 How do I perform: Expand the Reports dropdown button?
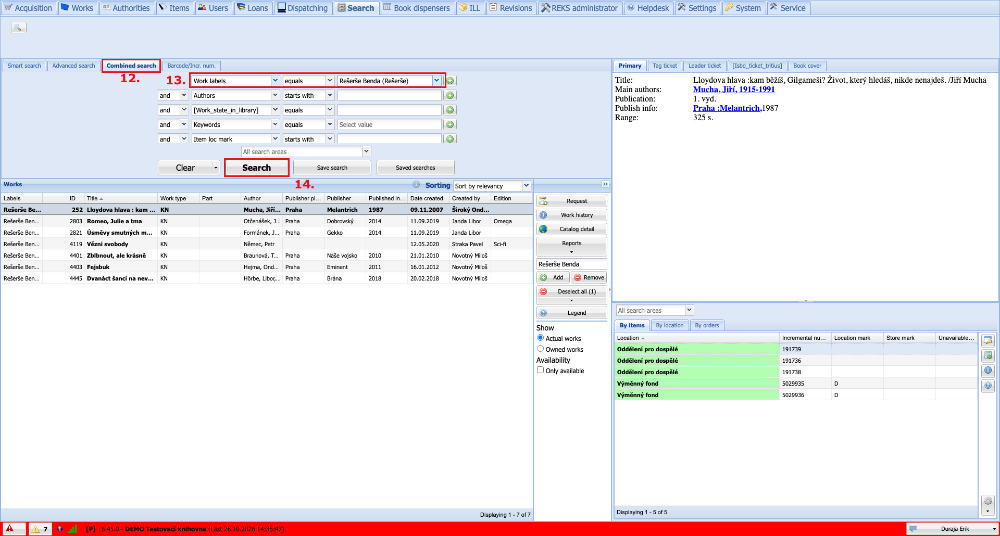571,246
